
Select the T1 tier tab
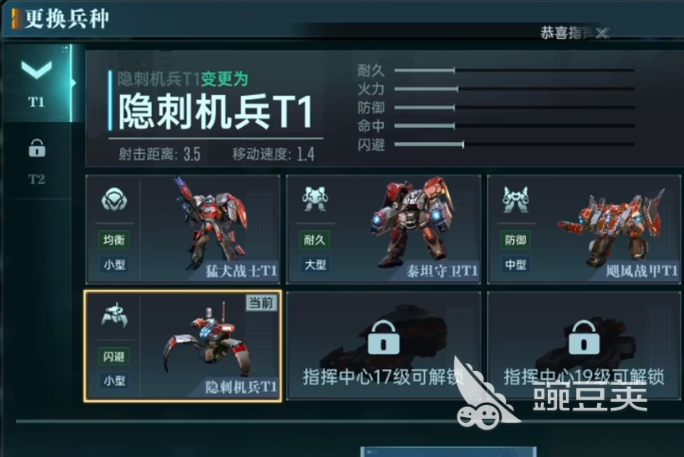[x=37, y=83]
